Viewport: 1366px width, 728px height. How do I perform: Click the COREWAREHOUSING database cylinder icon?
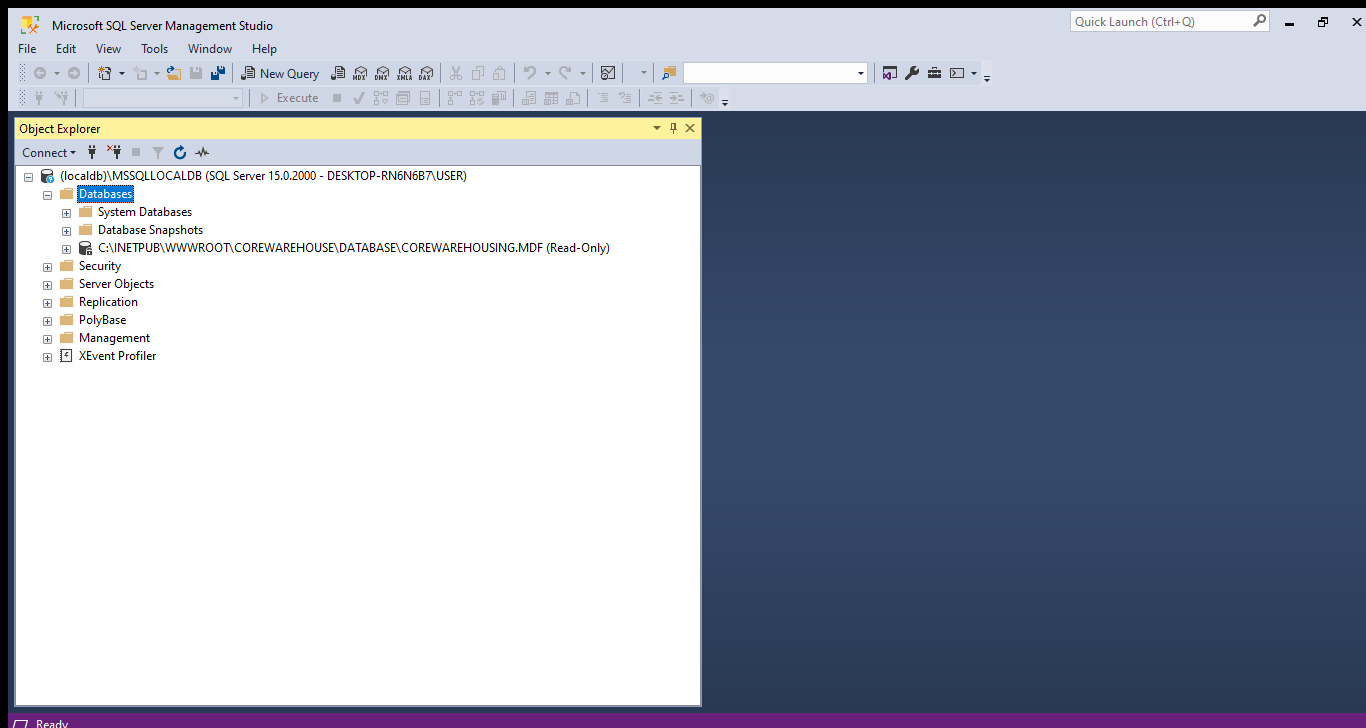pos(86,248)
